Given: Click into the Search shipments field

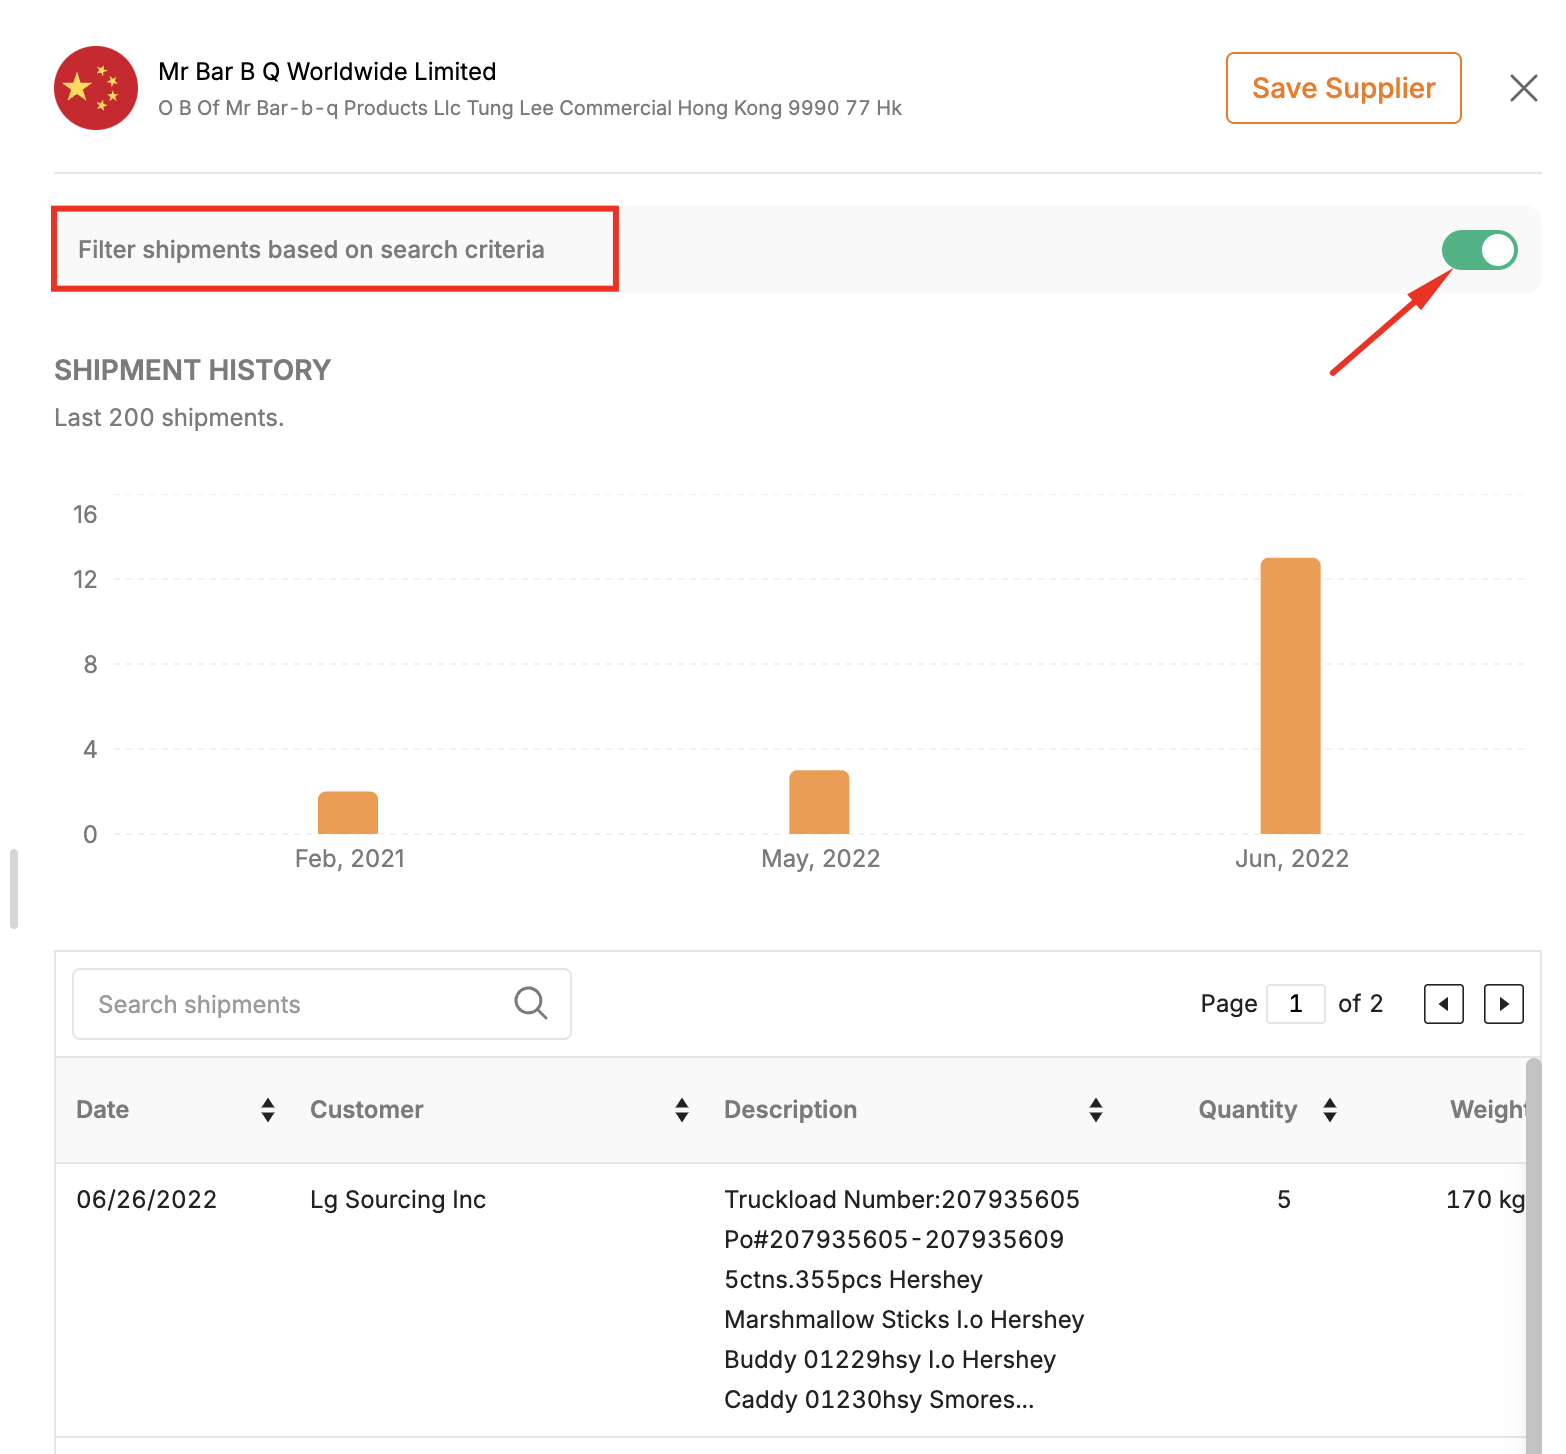Looking at the screenshot, I should tap(322, 1004).
